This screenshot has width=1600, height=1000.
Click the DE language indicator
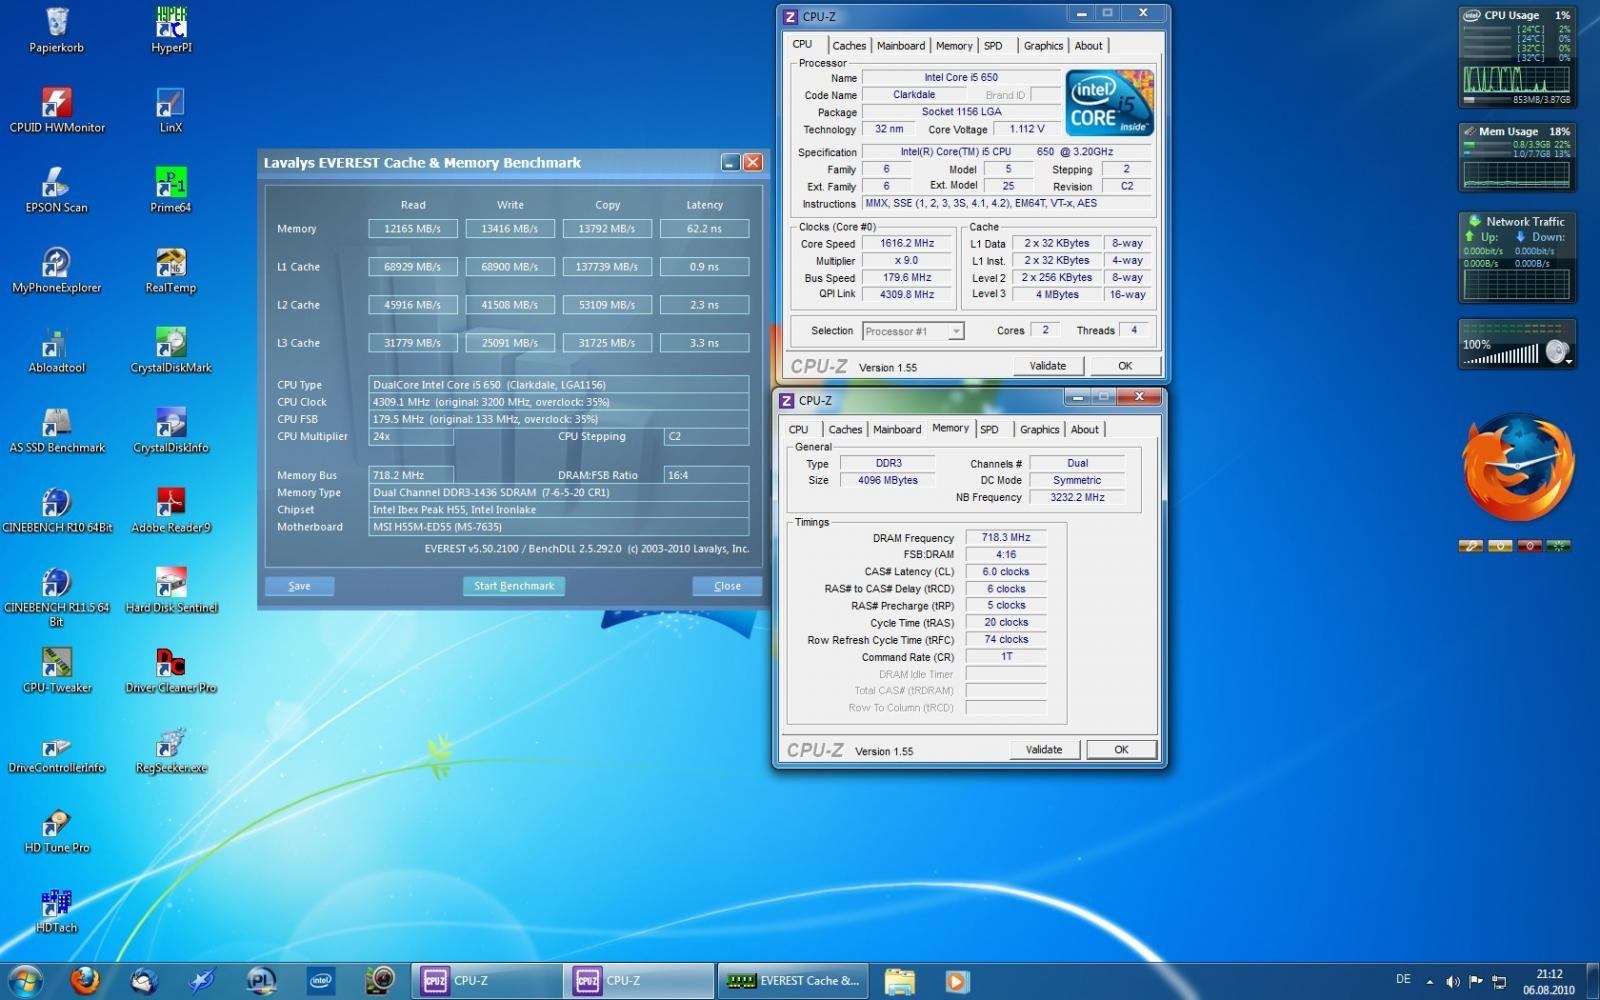1403,980
